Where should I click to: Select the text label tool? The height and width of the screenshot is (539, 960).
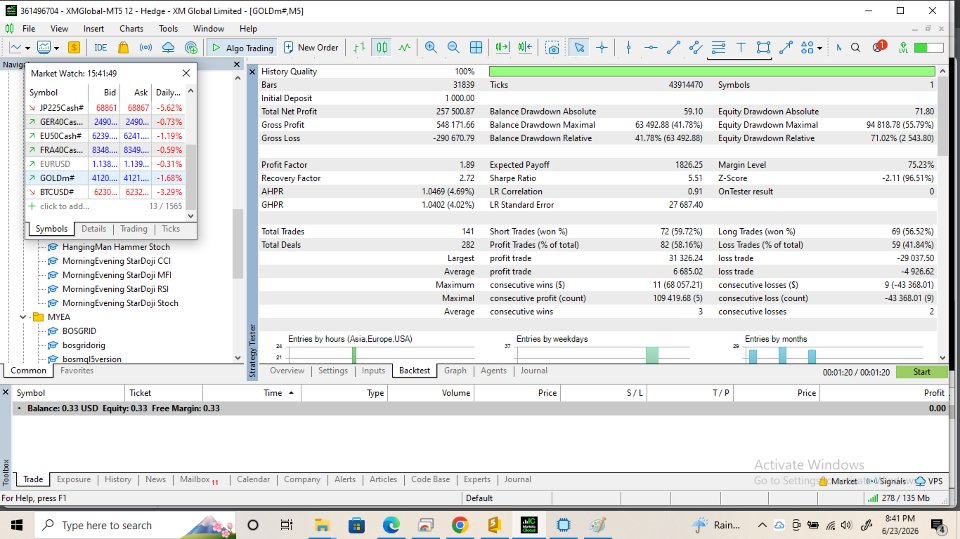click(741, 48)
